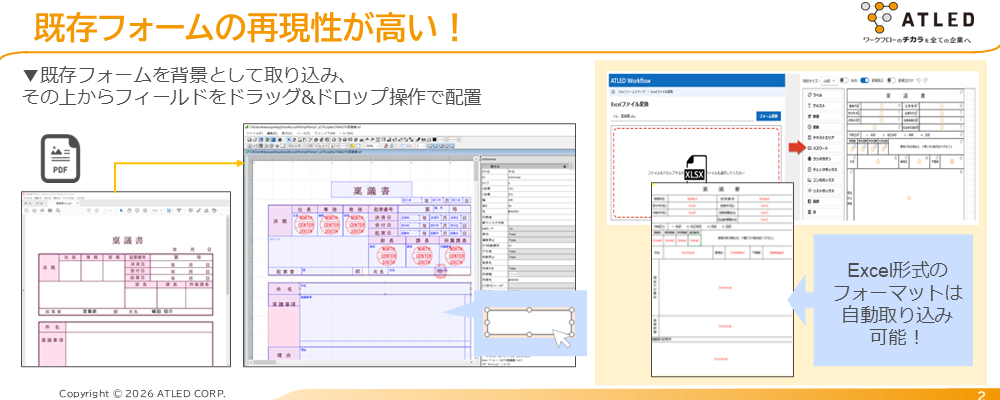Click the Excelファイル変換 breadcrumb link

[x=661, y=92]
